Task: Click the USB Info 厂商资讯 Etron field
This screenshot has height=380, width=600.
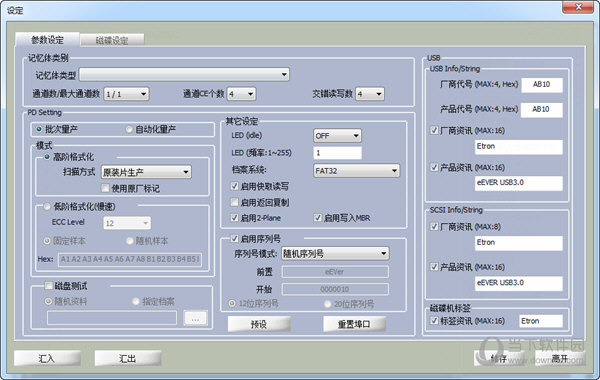Action: (518, 147)
